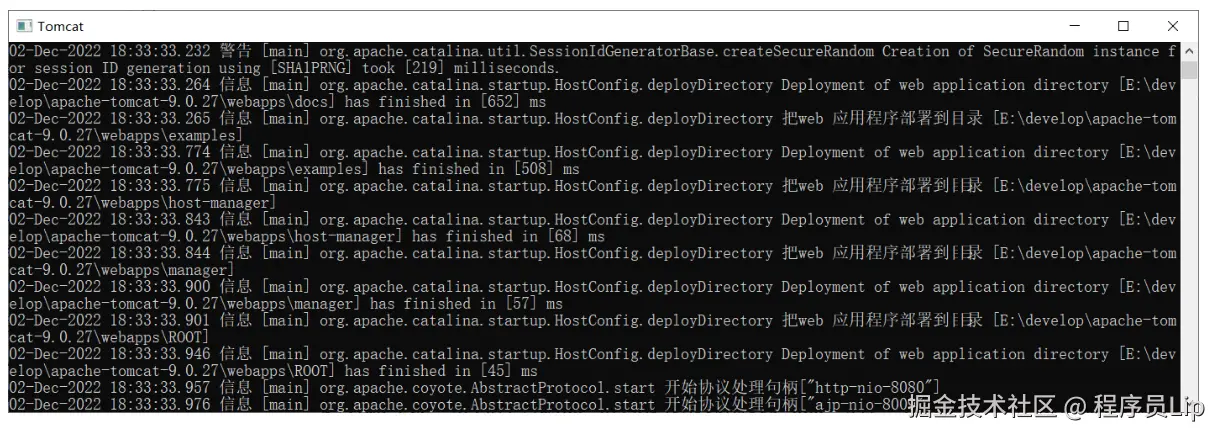Click the scrollbar up arrow
This screenshot has width=1221, height=437.
(x=1189, y=51)
